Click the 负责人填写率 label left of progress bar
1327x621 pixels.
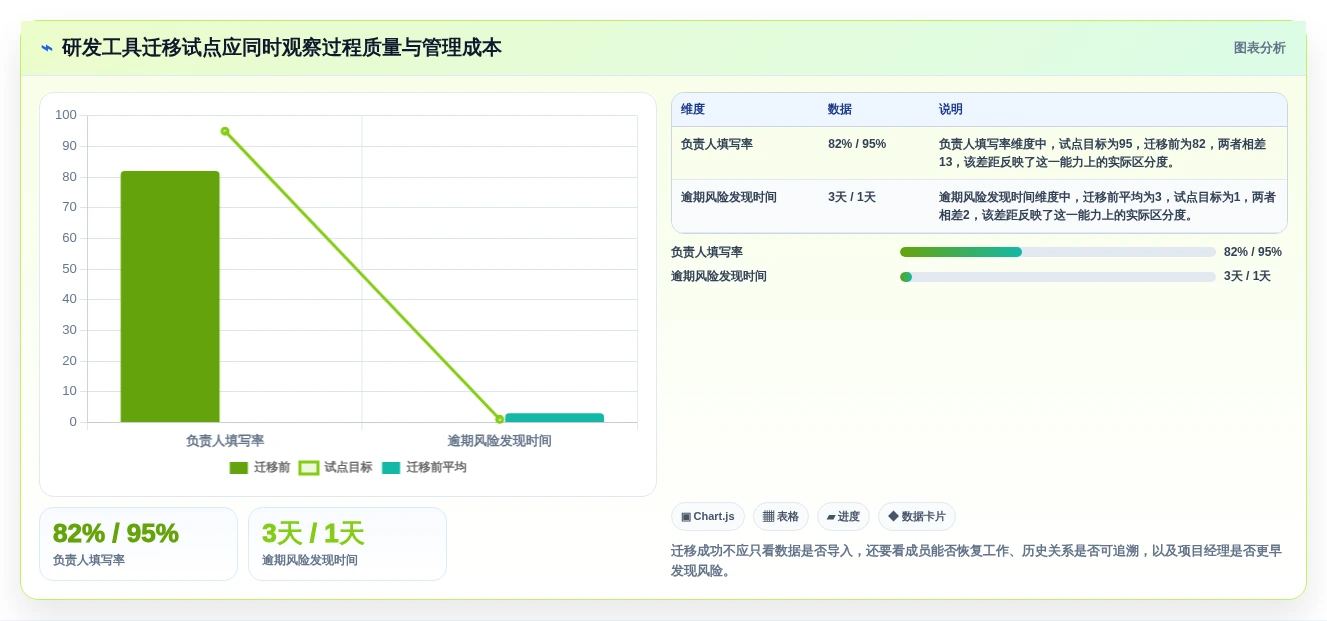[707, 252]
